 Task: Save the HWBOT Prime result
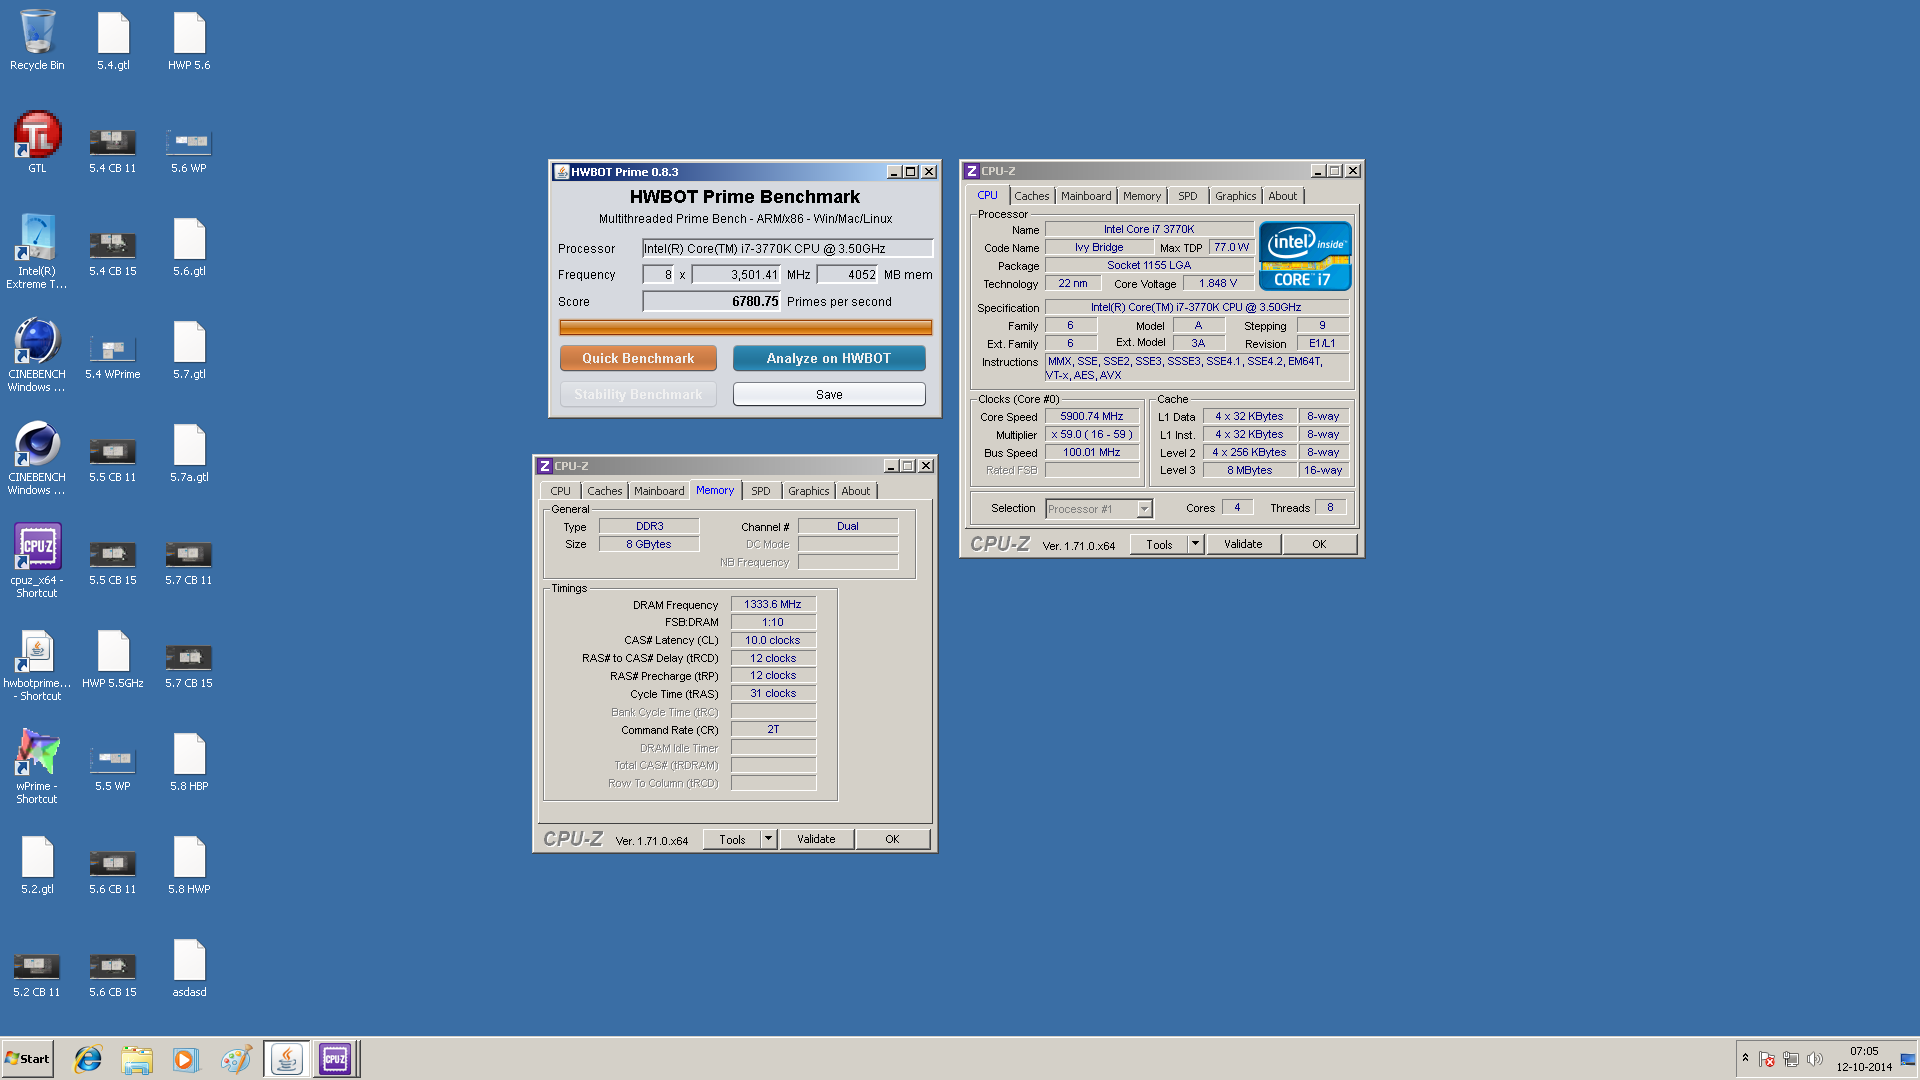coord(829,394)
